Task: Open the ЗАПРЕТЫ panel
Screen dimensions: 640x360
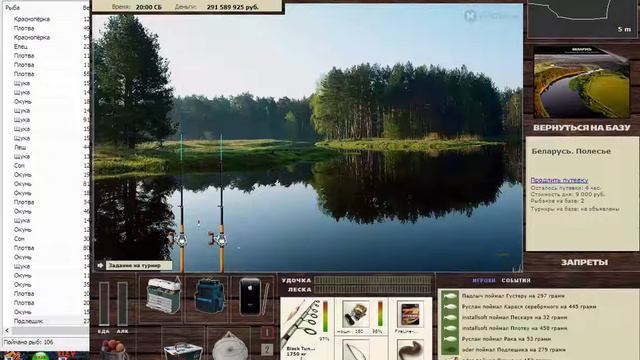Action: click(584, 262)
